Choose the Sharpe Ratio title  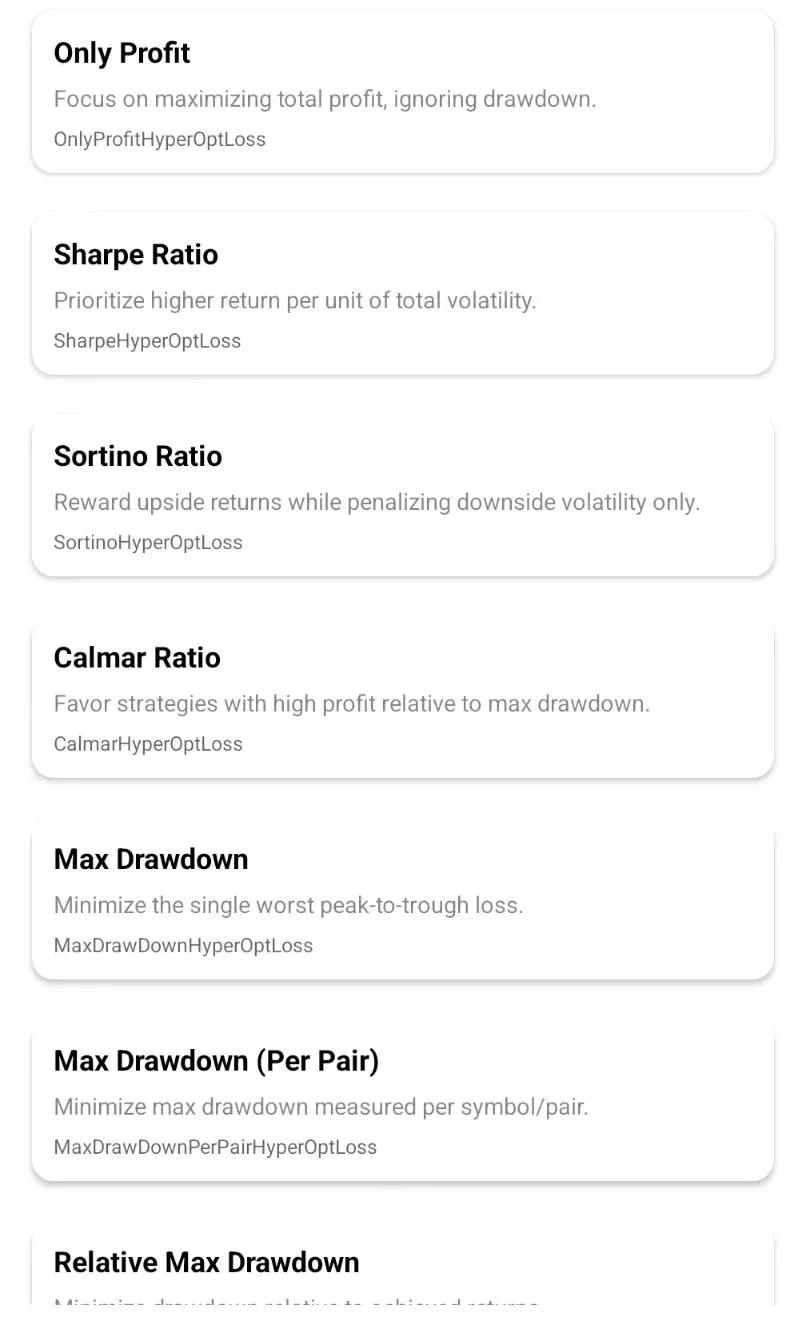(x=135, y=255)
